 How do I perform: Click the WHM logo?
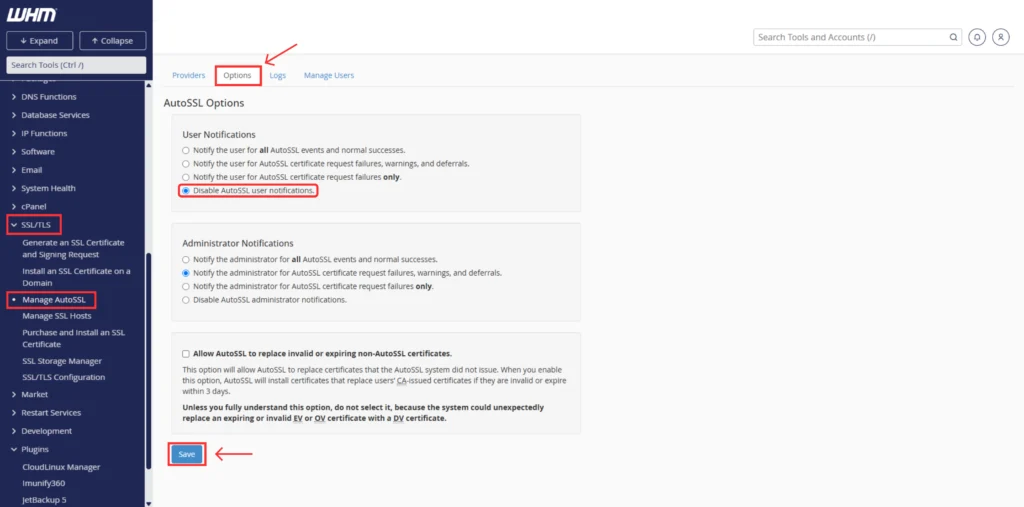click(x=31, y=15)
